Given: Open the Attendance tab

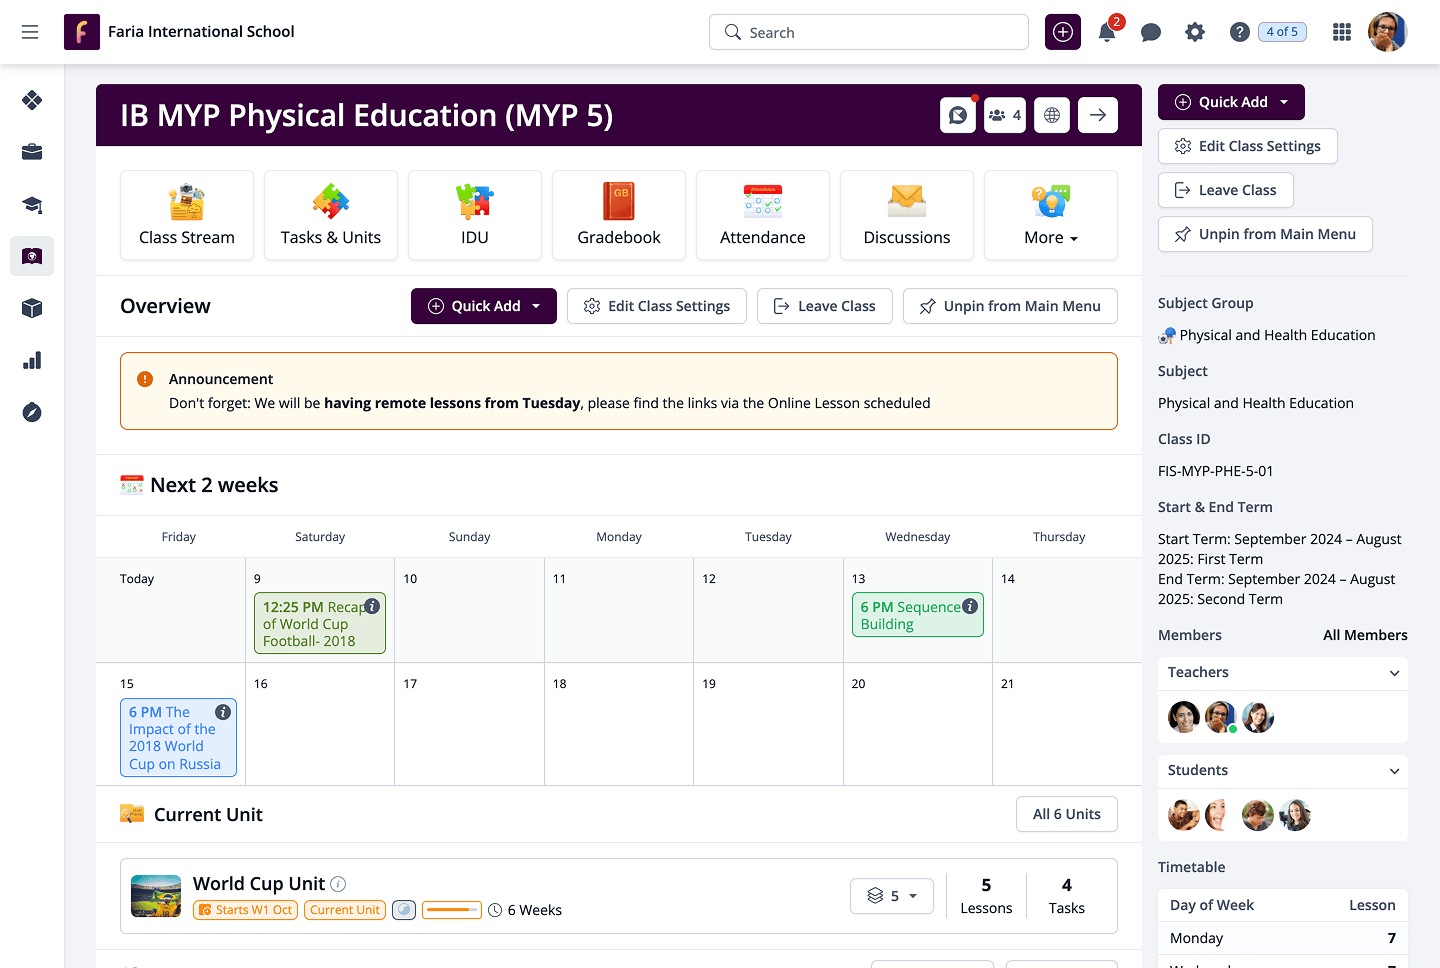Looking at the screenshot, I should tap(763, 215).
